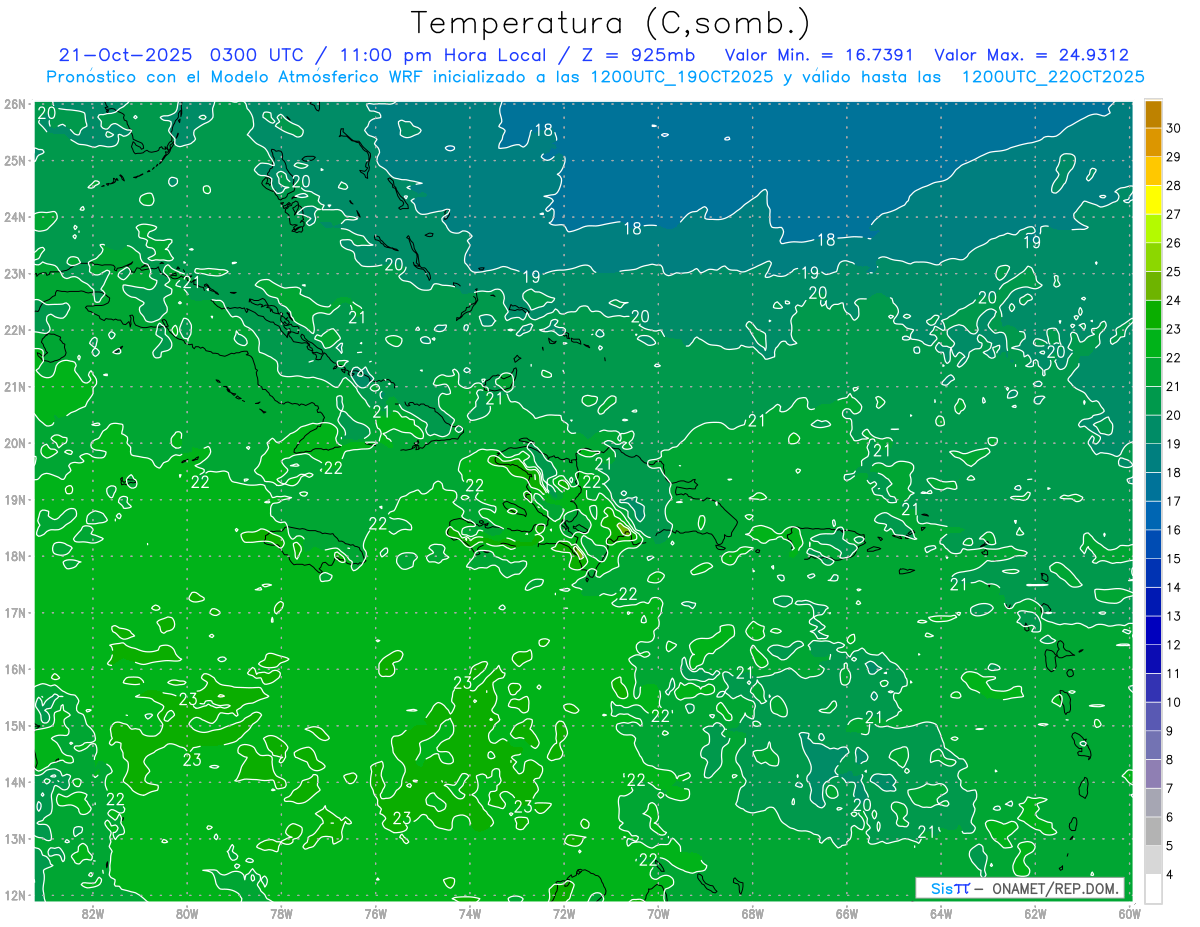Click the 26N latitude axis label
This screenshot has width=1200, height=927.
pos(15,104)
